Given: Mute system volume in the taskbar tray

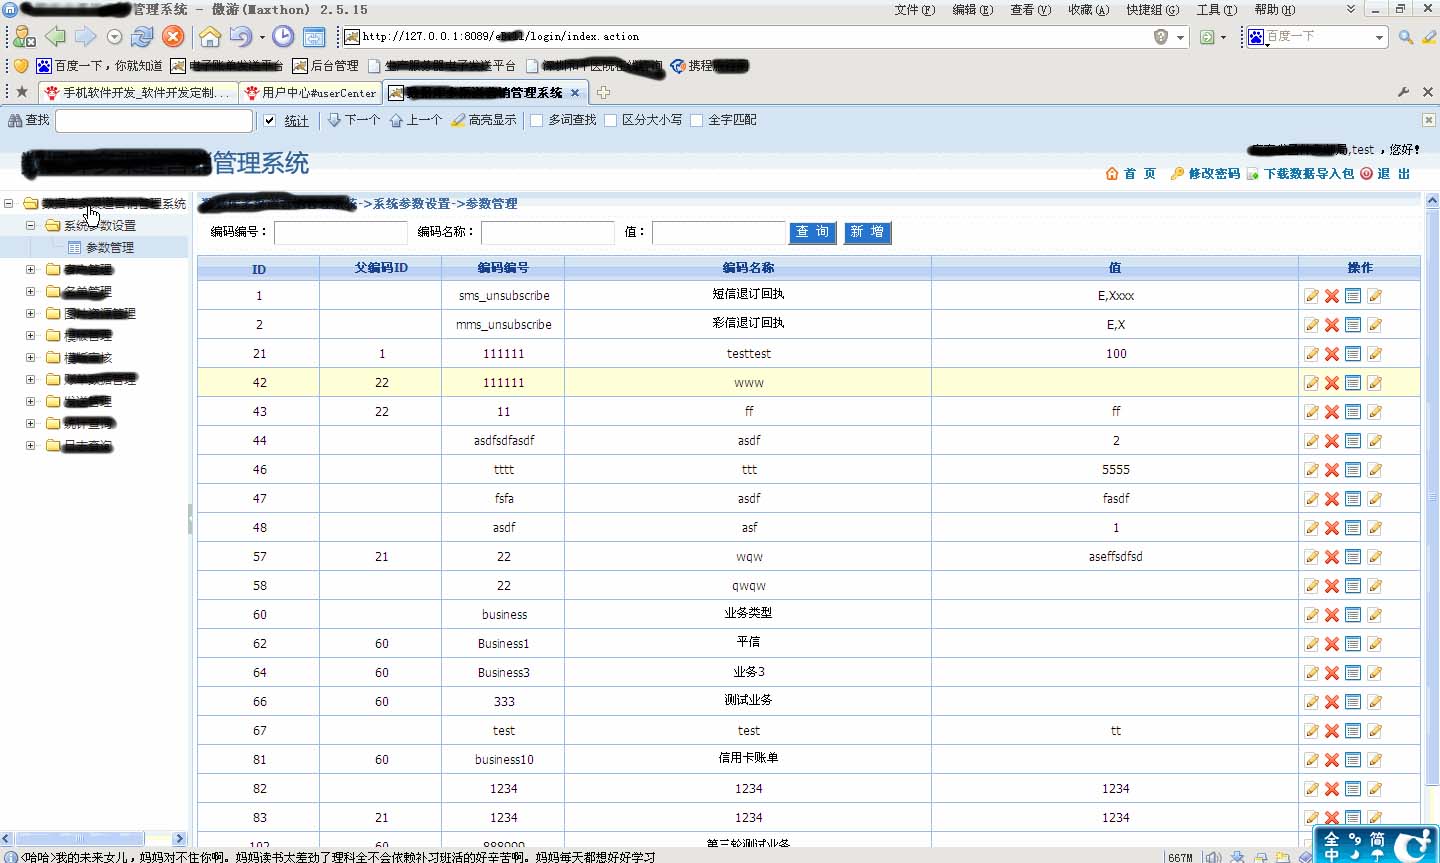Looking at the screenshot, I should (1213, 857).
